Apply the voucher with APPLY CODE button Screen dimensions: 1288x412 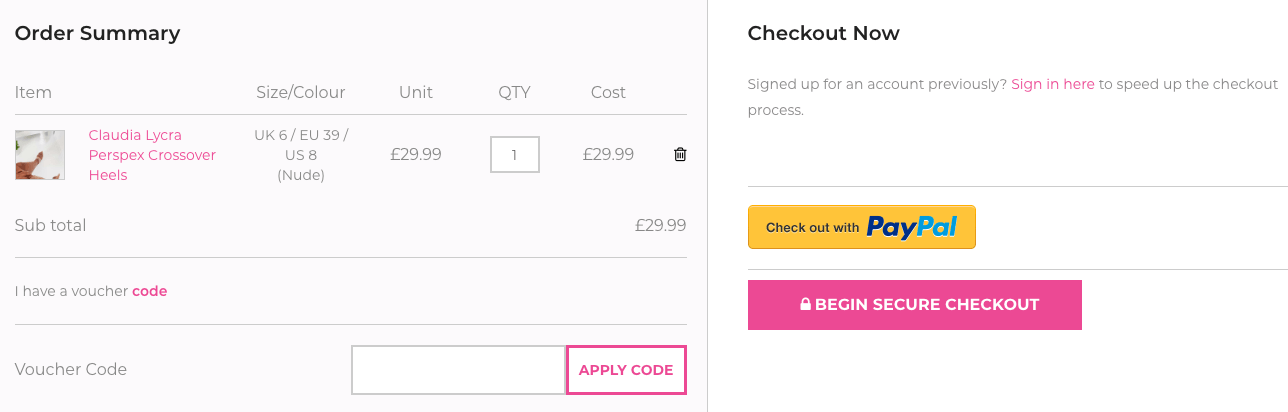tap(626, 370)
